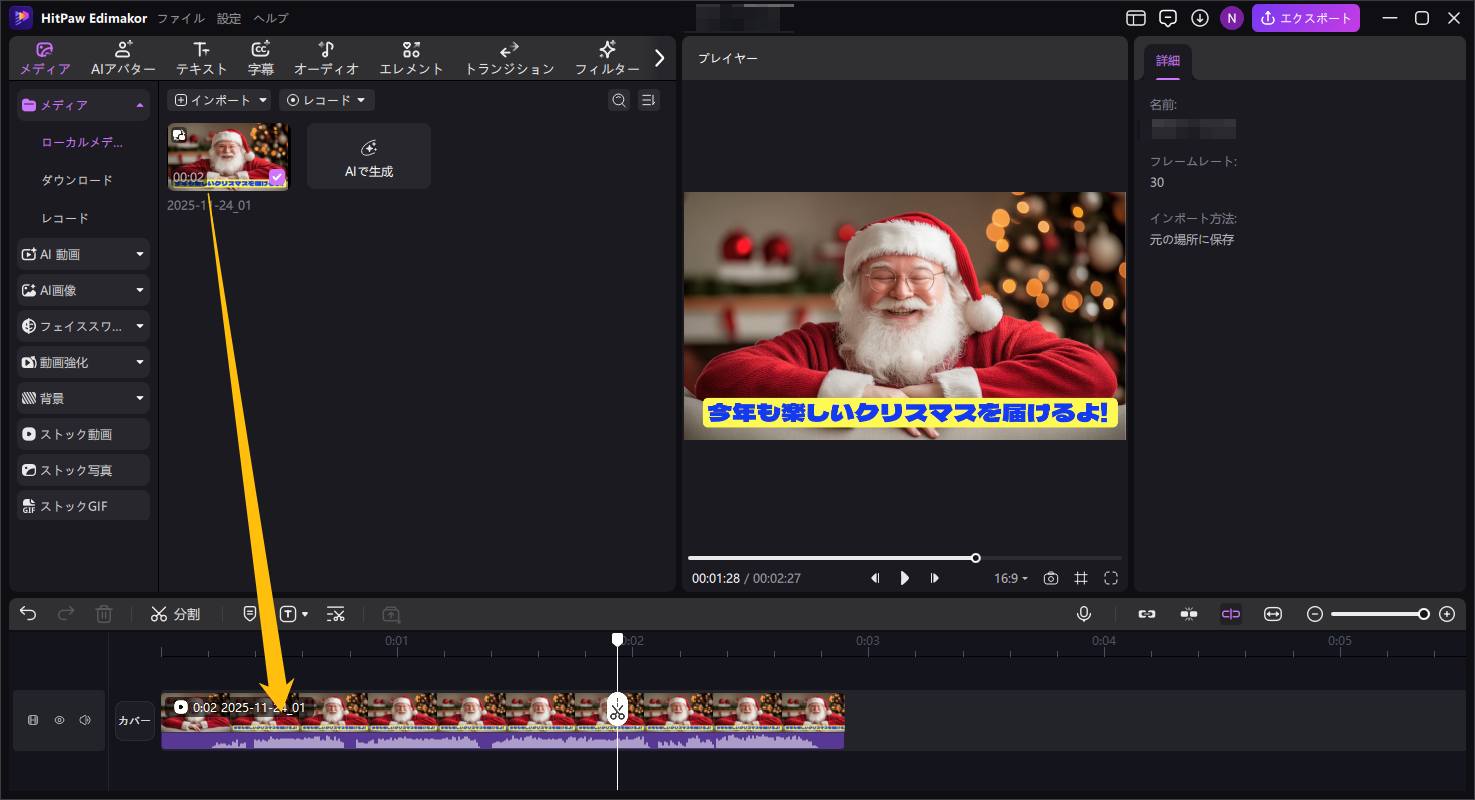This screenshot has width=1475, height=800.
Task: Enter fullscreen preview mode
Action: 1111,578
